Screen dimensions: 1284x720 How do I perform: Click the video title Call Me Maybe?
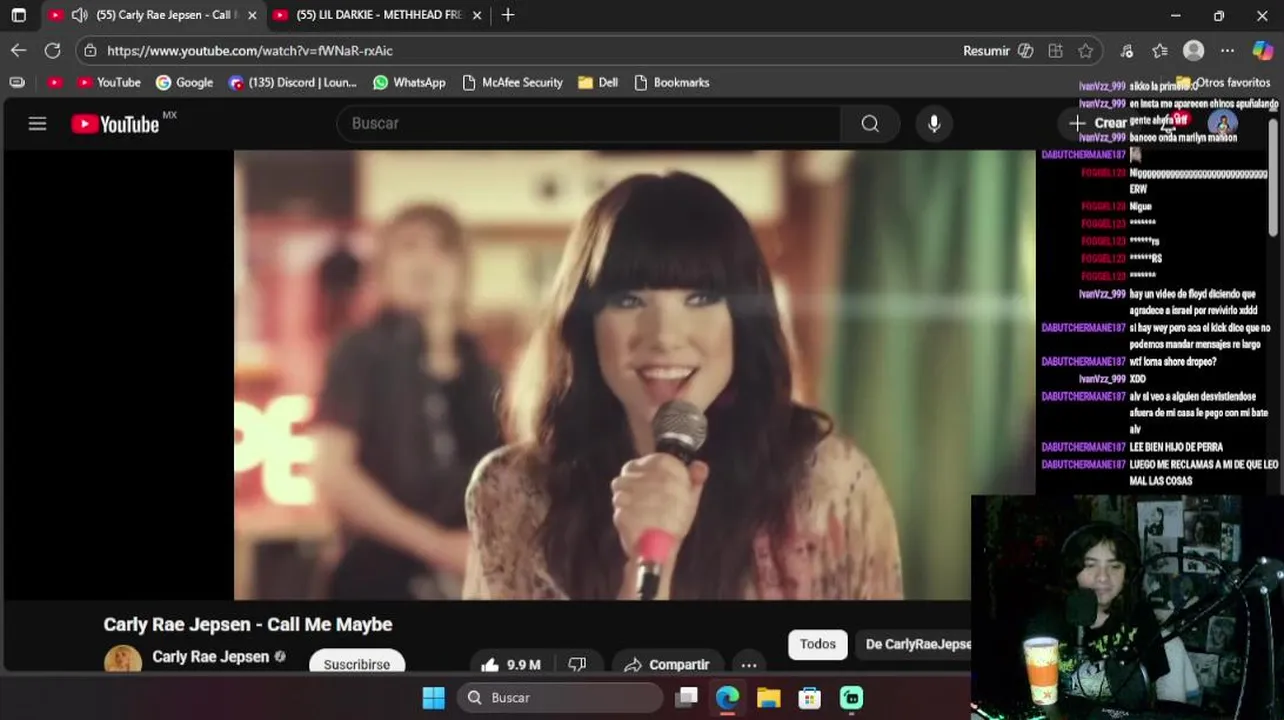pos(248,624)
